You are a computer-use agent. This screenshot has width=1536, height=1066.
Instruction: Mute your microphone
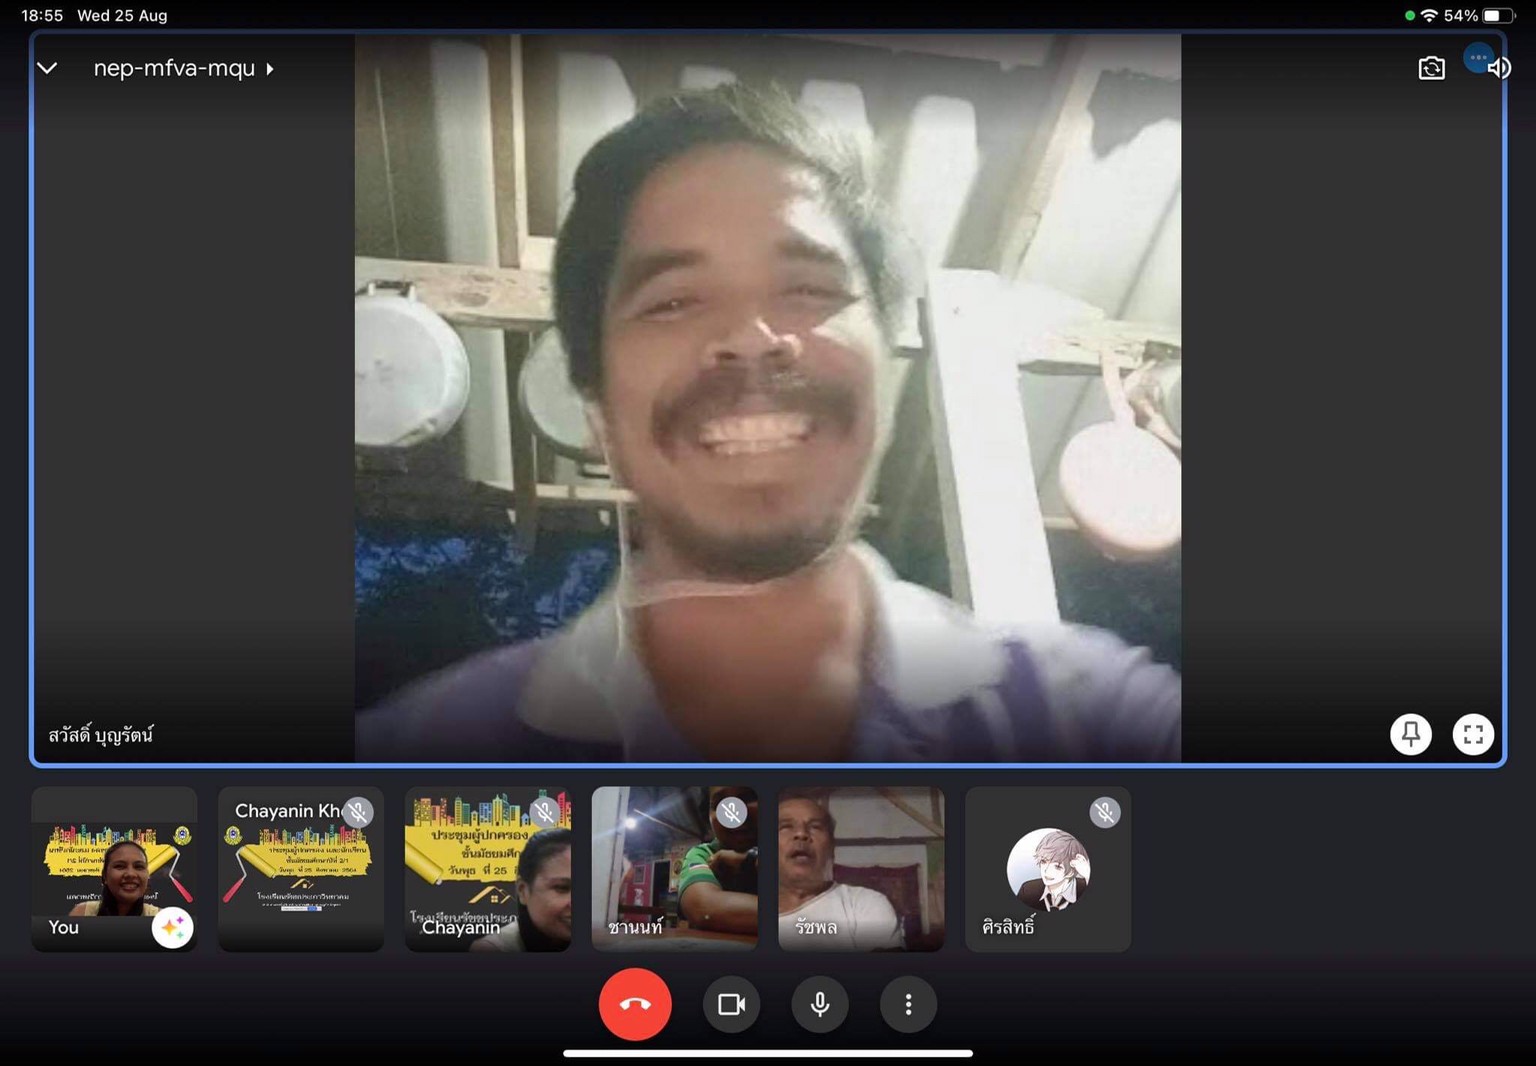[820, 1004]
